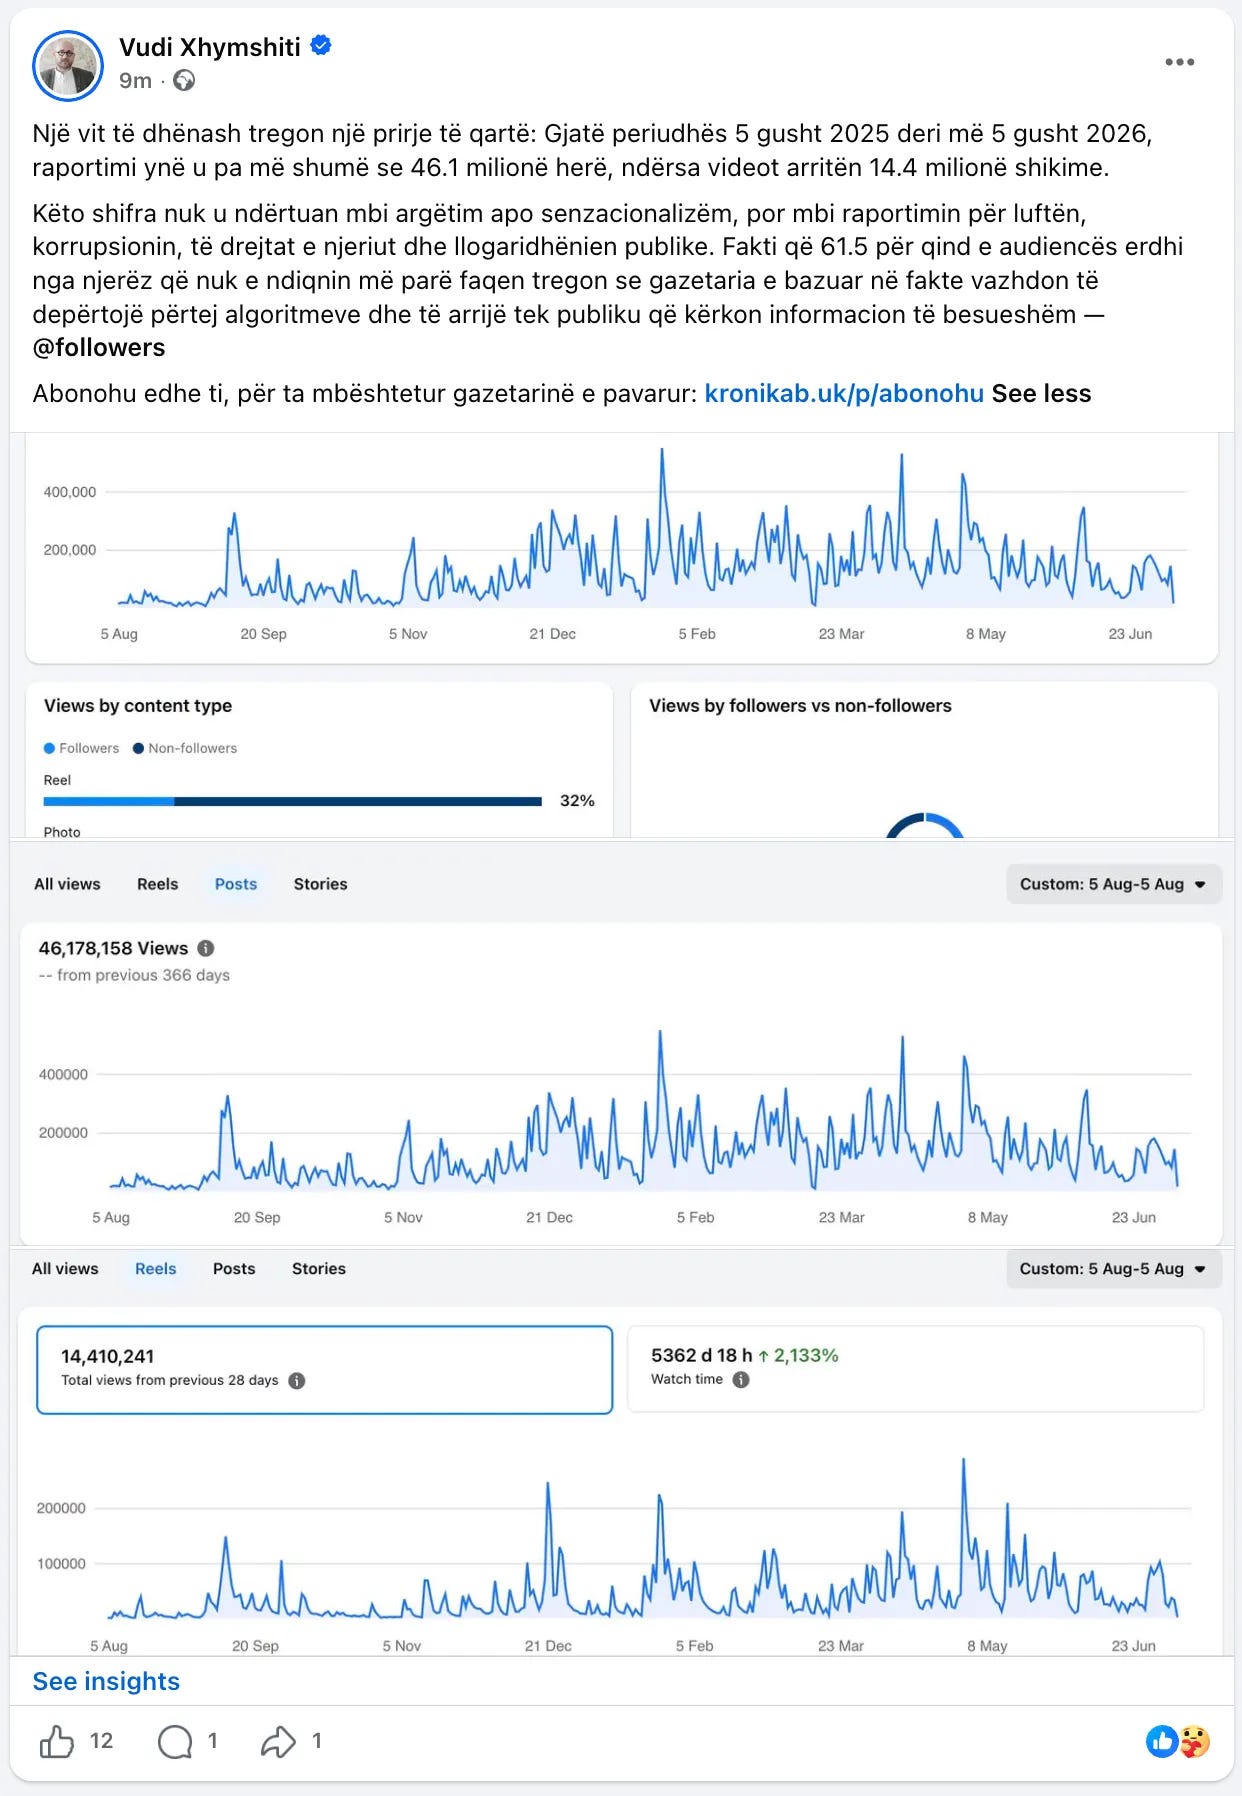Screen dimensions: 1242x1796
Task: Expand the Custom 5 Aug-5 Aug dropdown in the Posts panel
Action: pos(1113,884)
